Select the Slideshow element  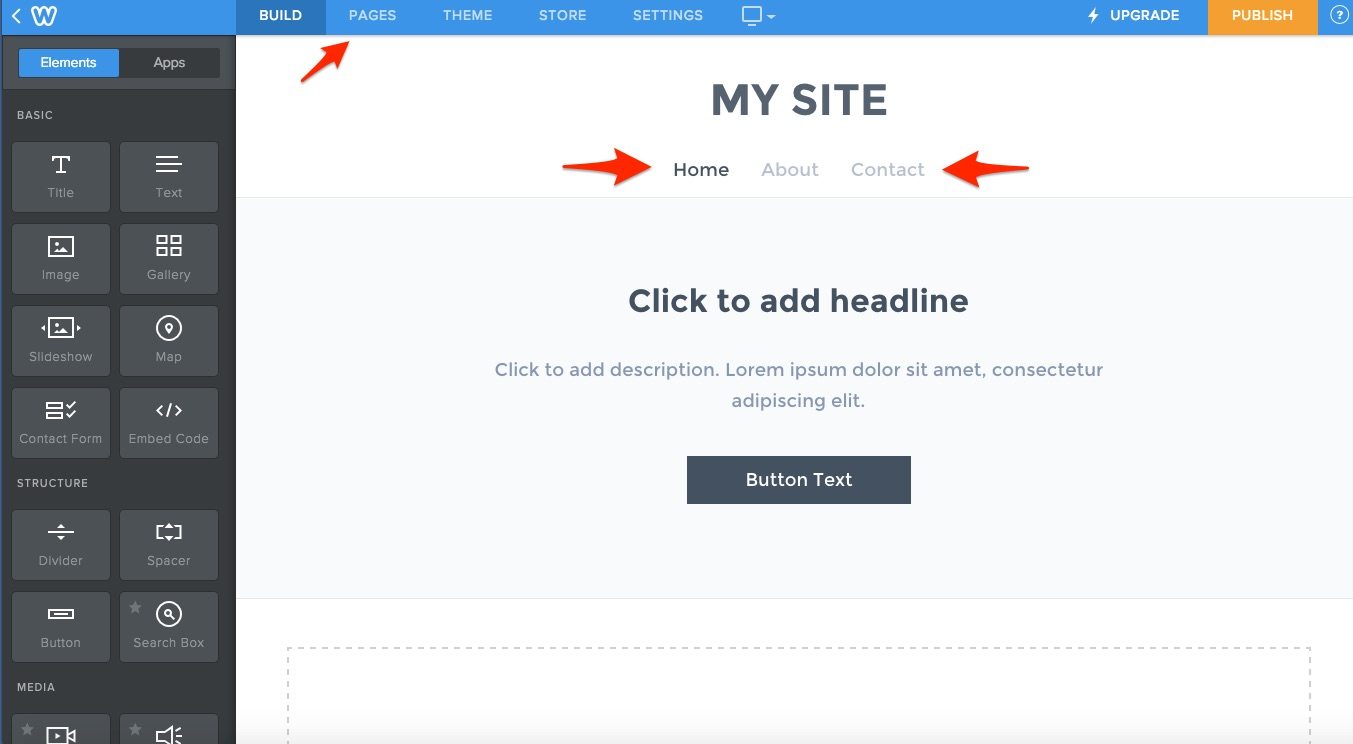tap(61, 341)
